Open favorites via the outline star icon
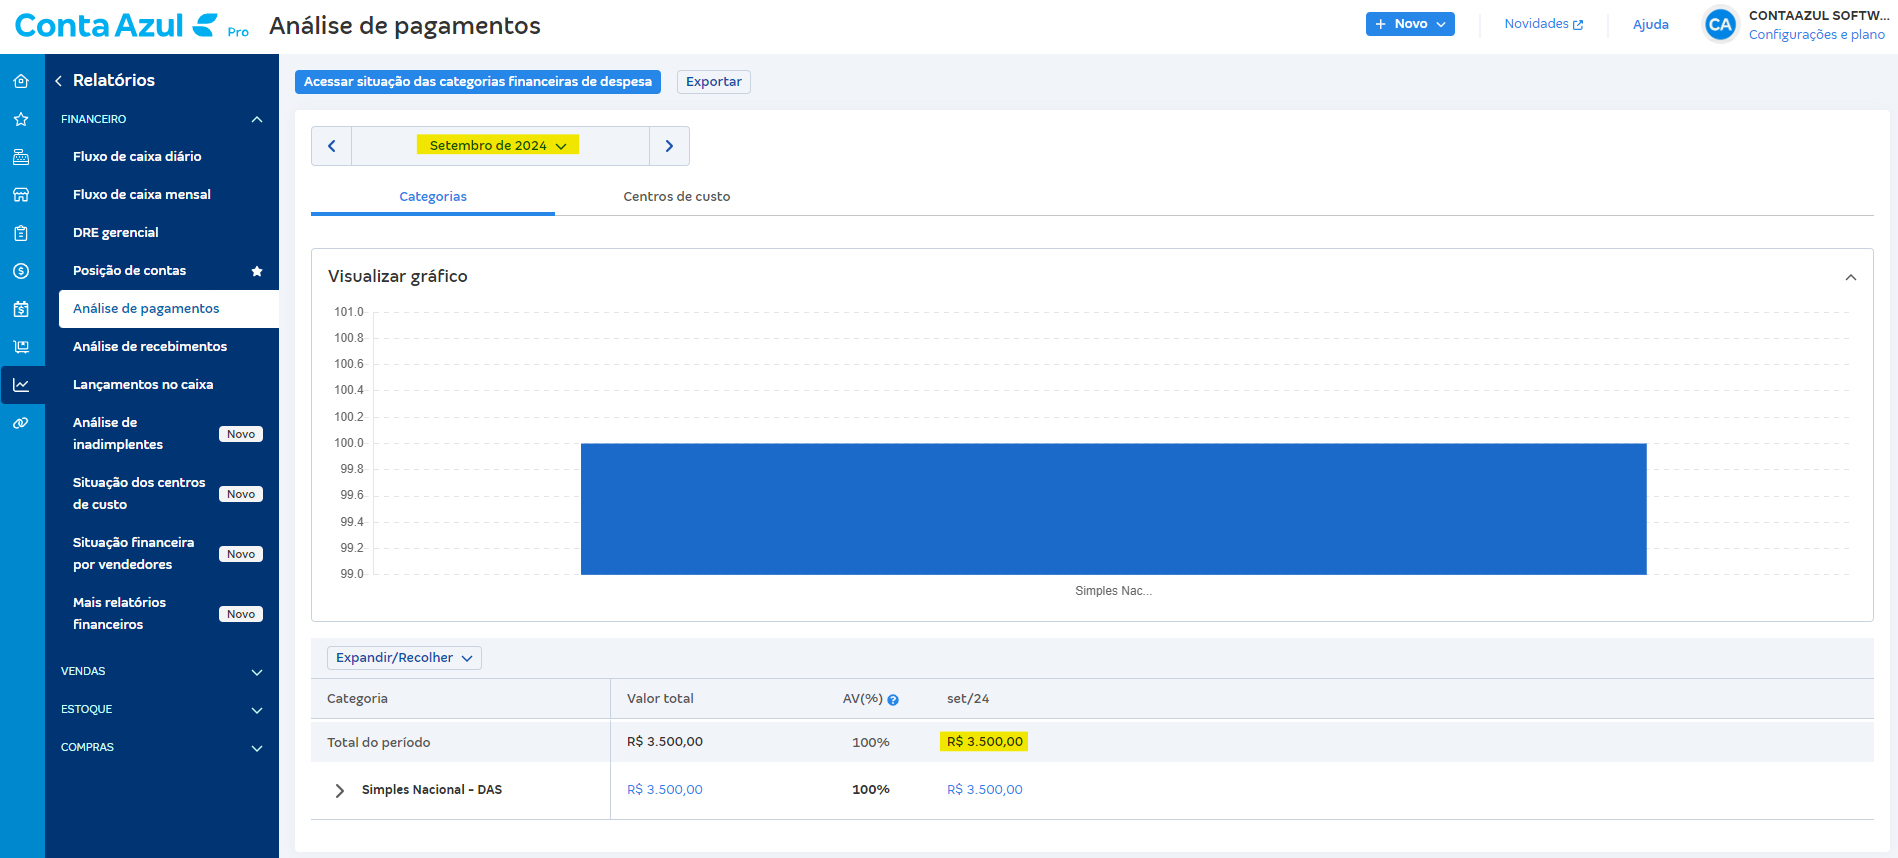Viewport: 1898px width, 858px height. (x=21, y=119)
